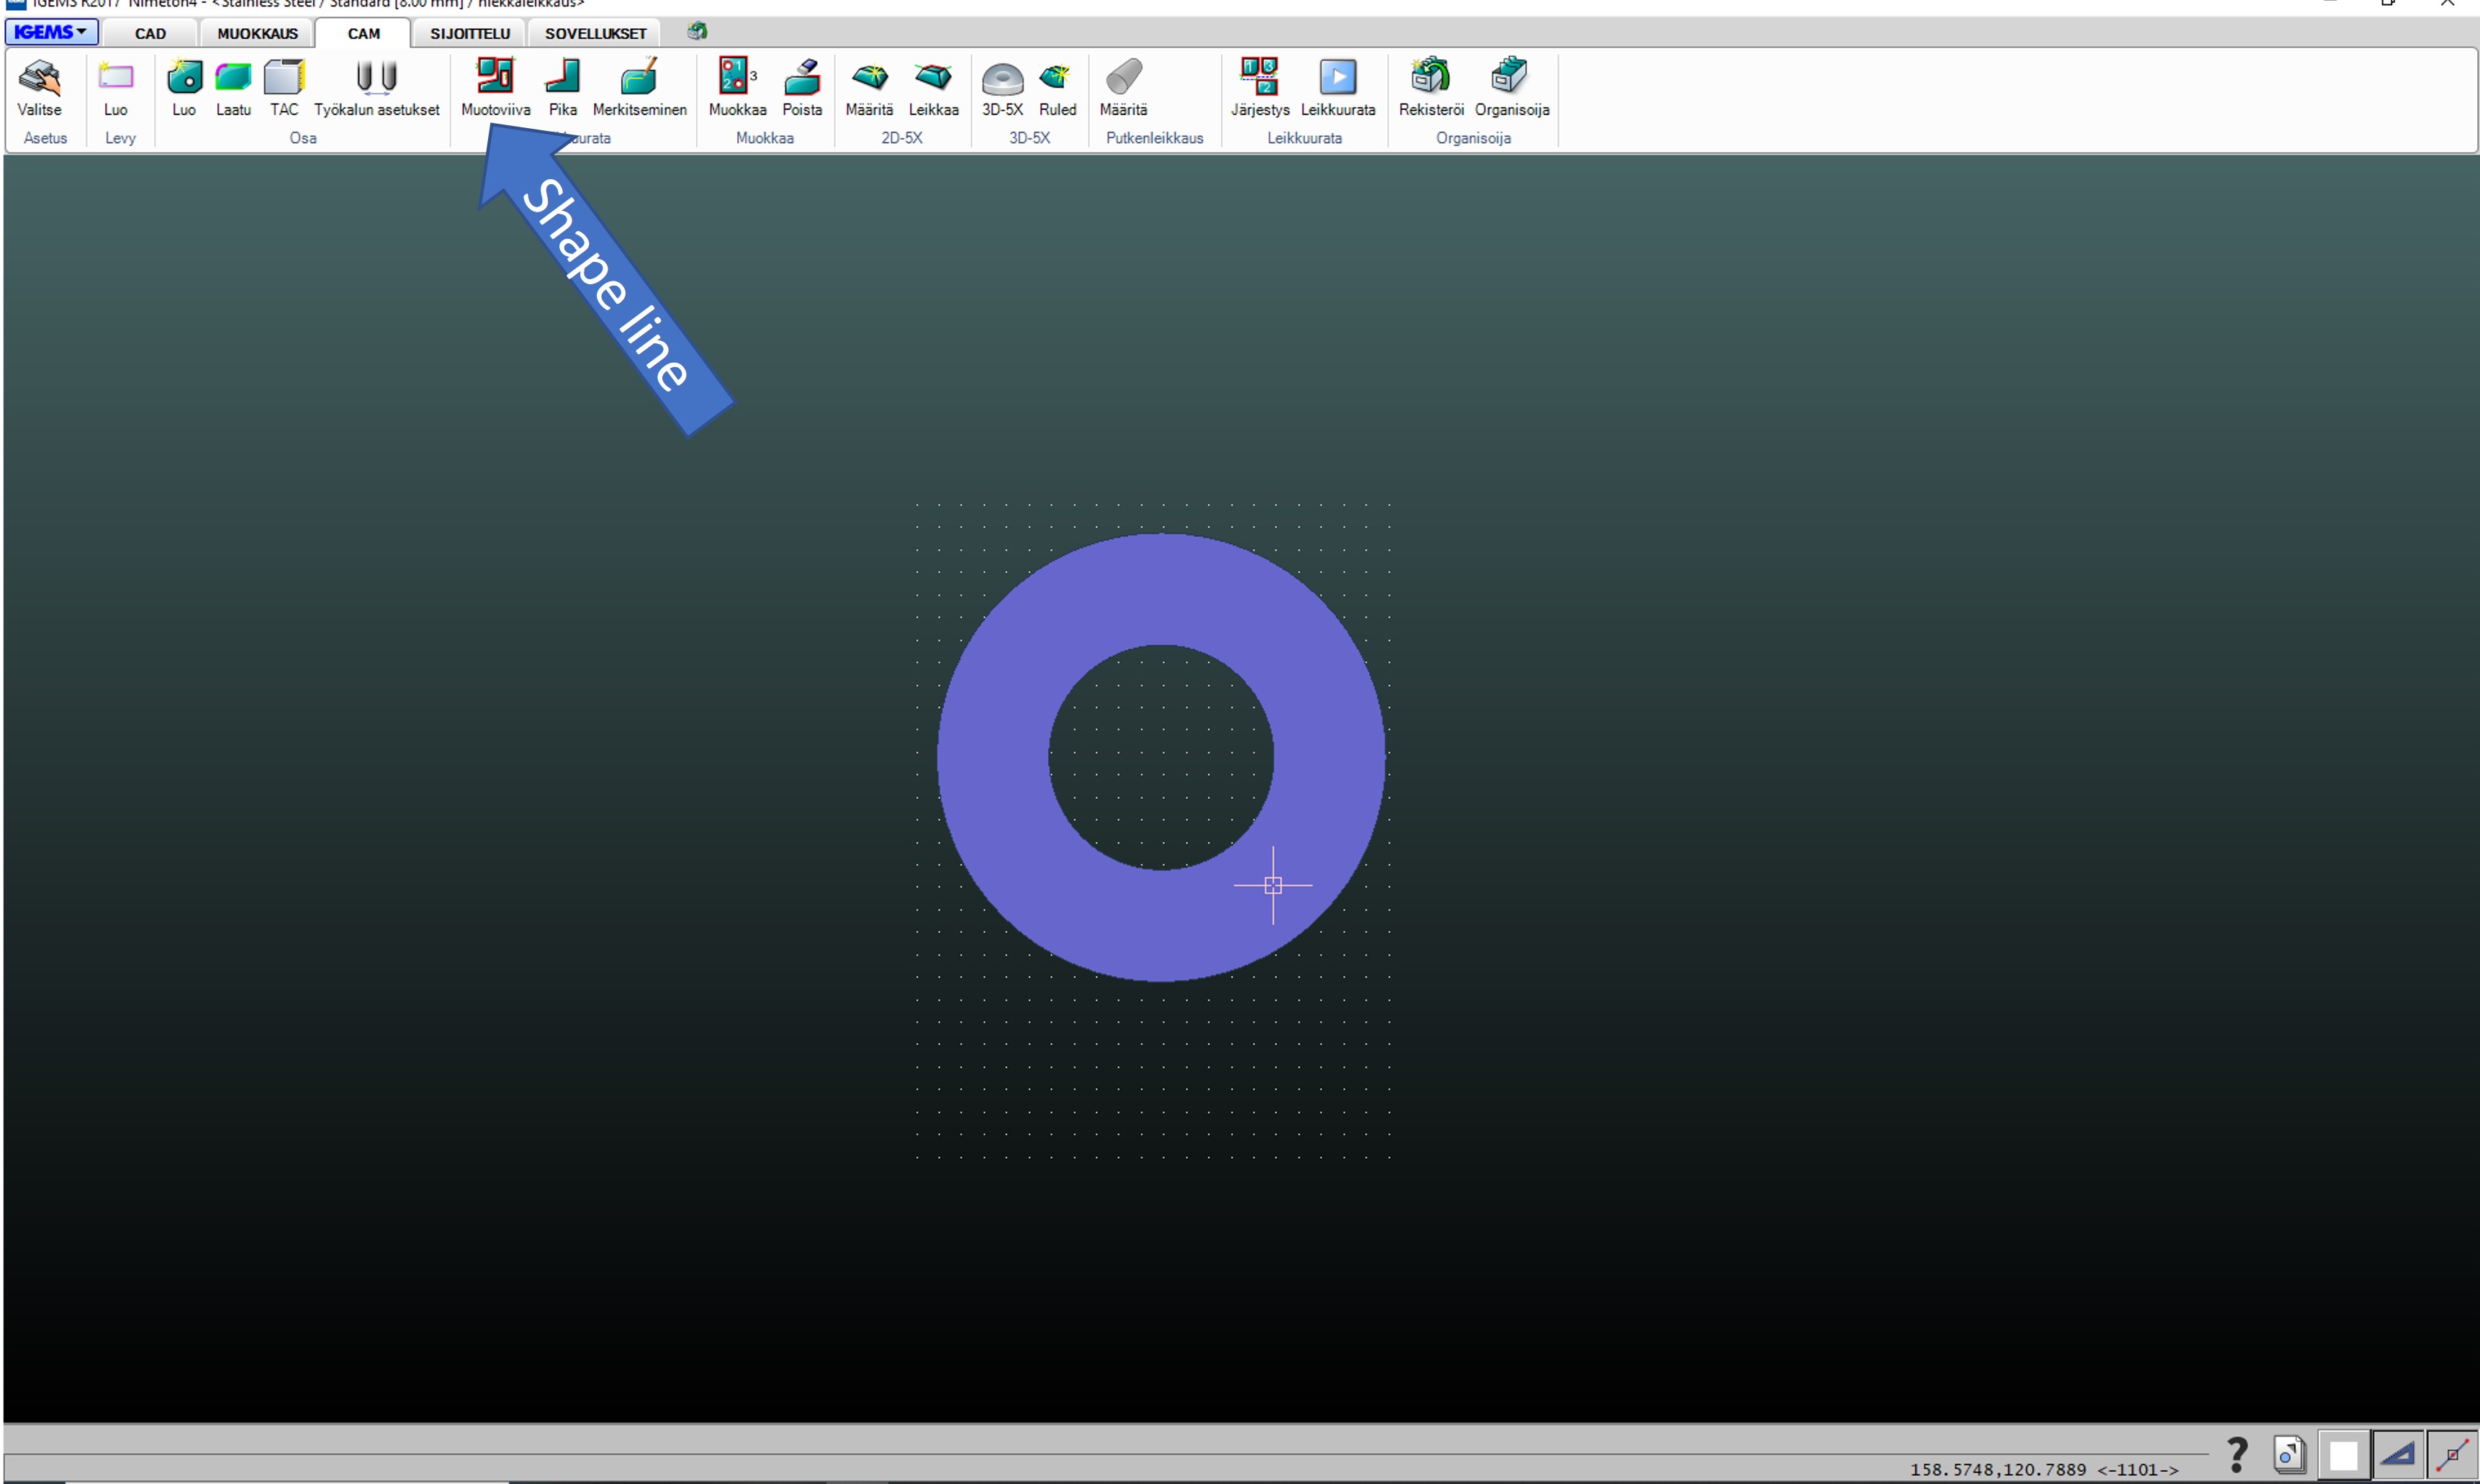
Task: Open Työkalun asetukset tool settings
Action: point(376,87)
